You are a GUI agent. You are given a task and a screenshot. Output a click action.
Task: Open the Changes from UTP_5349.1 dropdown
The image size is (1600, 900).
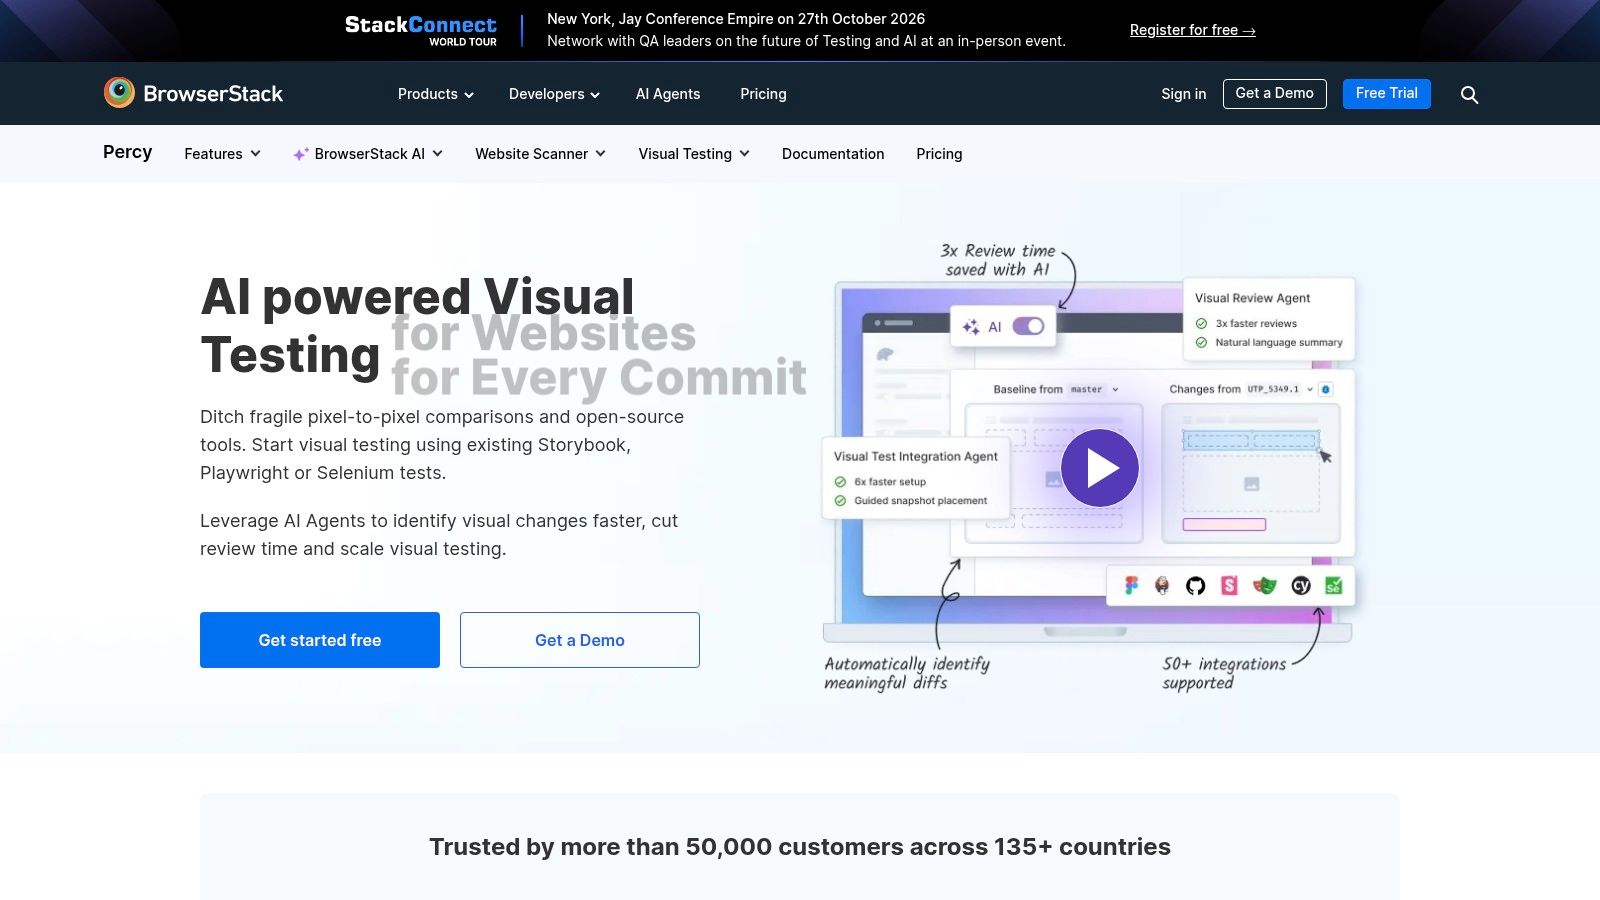pos(1241,389)
